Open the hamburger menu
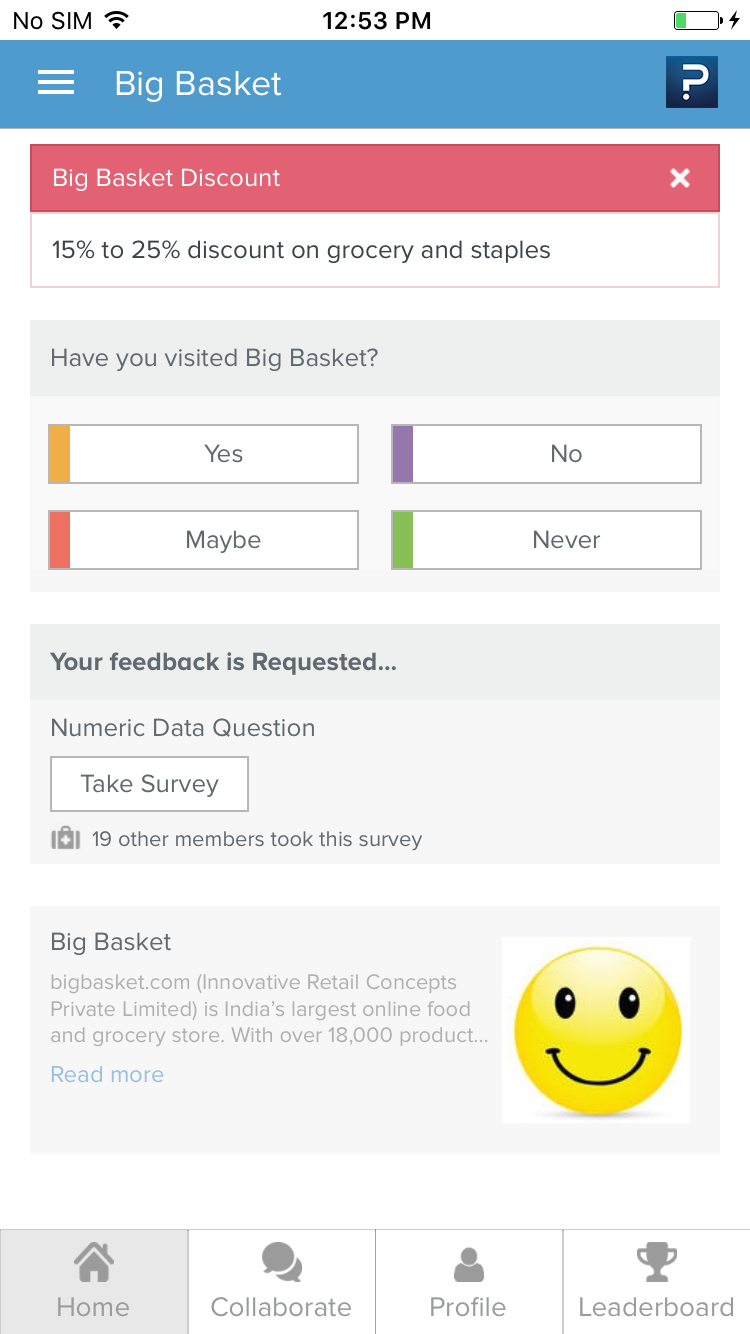This screenshot has height=1334, width=750. coord(56,83)
